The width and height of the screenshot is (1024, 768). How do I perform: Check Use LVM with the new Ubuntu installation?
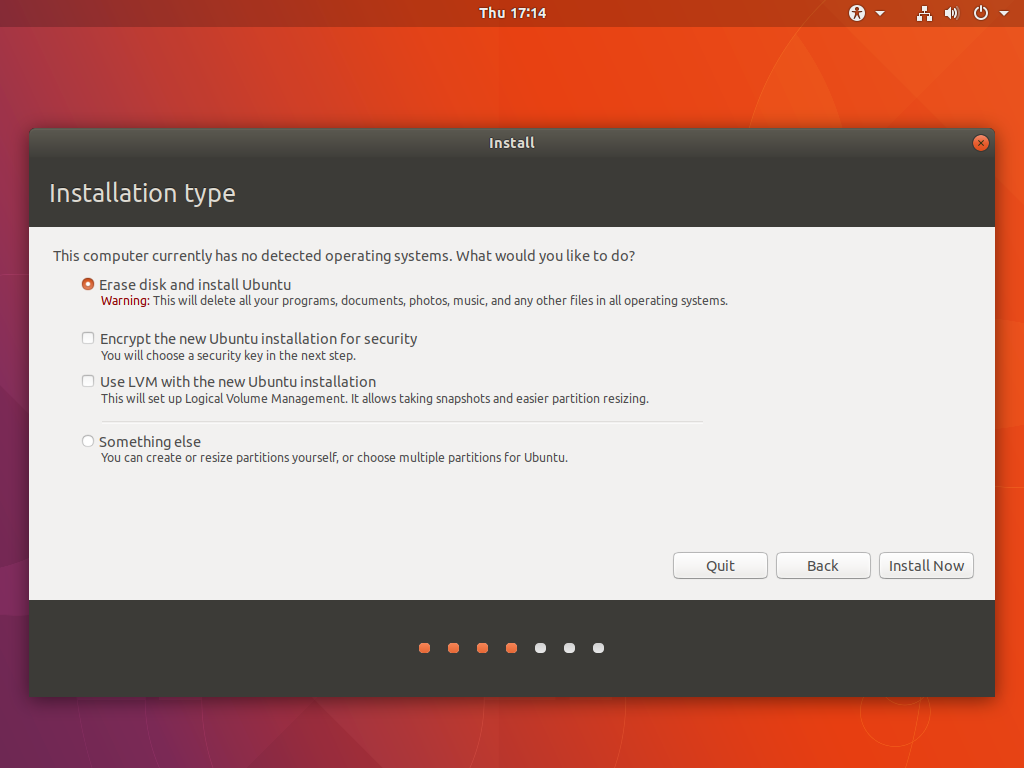[88, 381]
